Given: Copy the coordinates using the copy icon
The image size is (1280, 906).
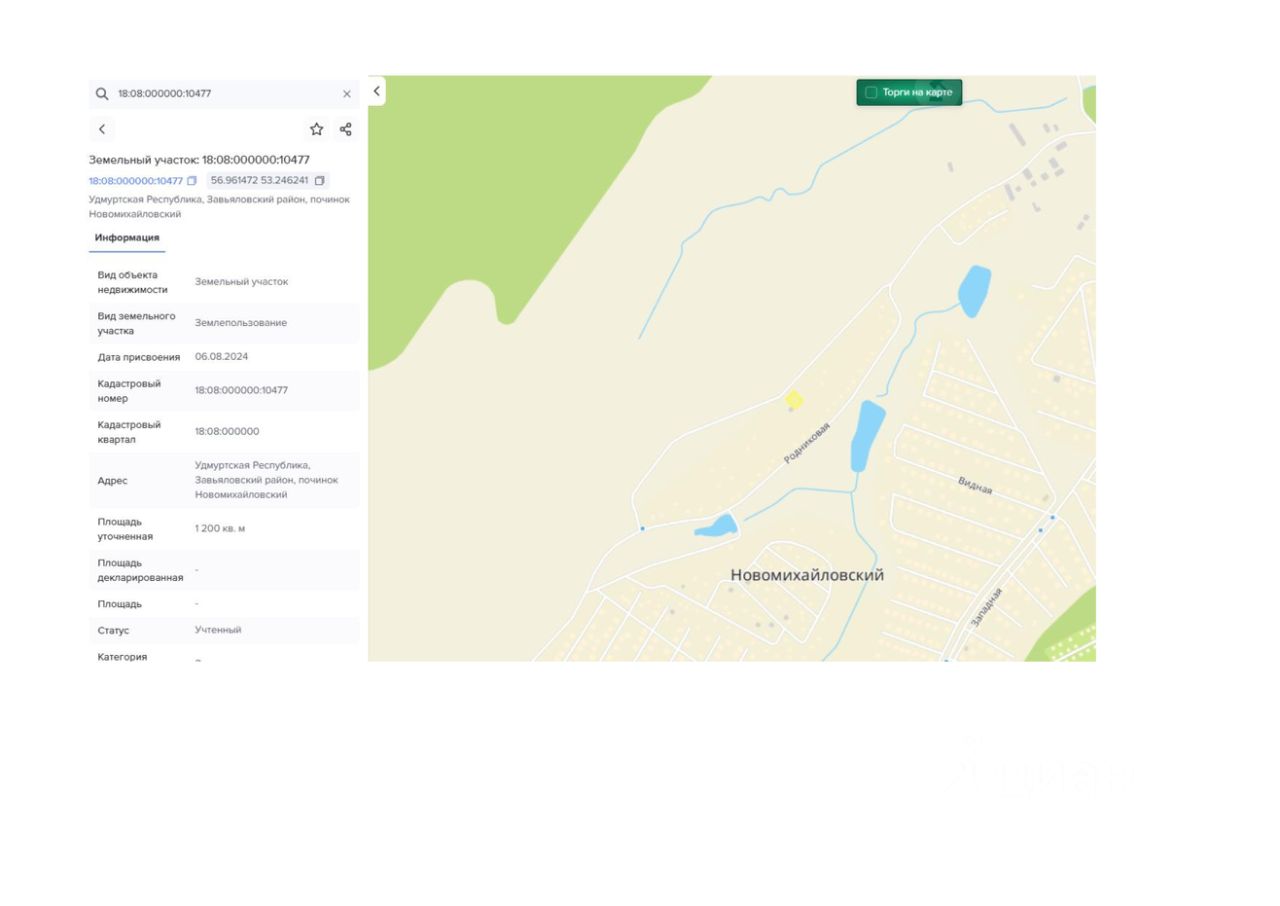Looking at the screenshot, I should (x=320, y=181).
